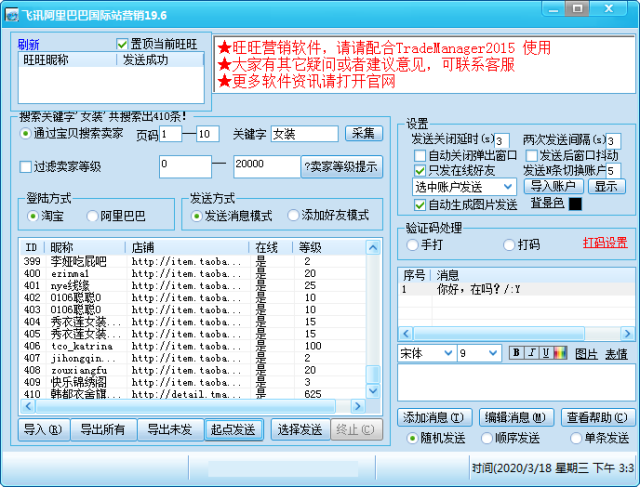The image size is (640, 487).
Task: Select message row 你好，在吗？
Action: pos(516,289)
